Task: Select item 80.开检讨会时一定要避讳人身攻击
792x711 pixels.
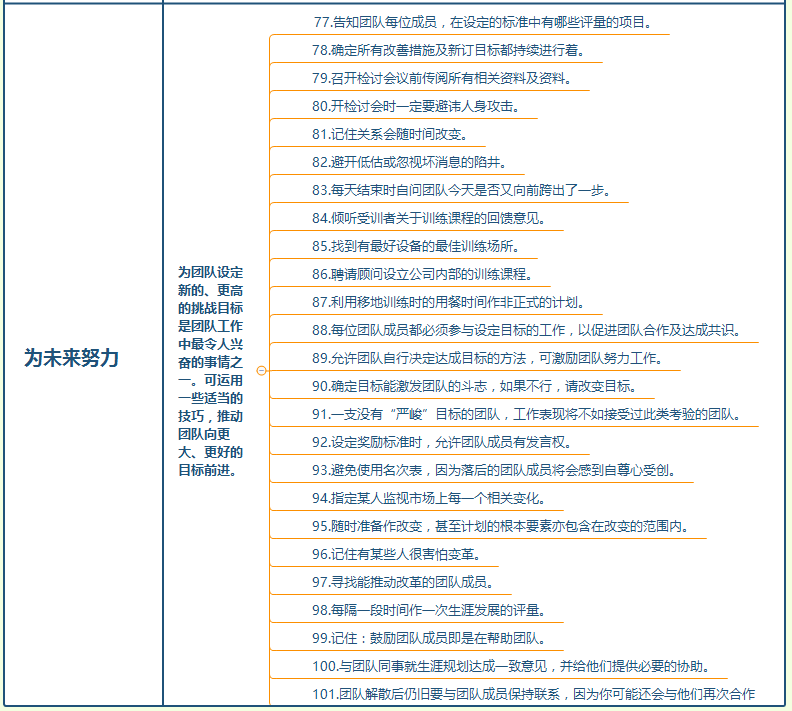Action: coord(416,106)
